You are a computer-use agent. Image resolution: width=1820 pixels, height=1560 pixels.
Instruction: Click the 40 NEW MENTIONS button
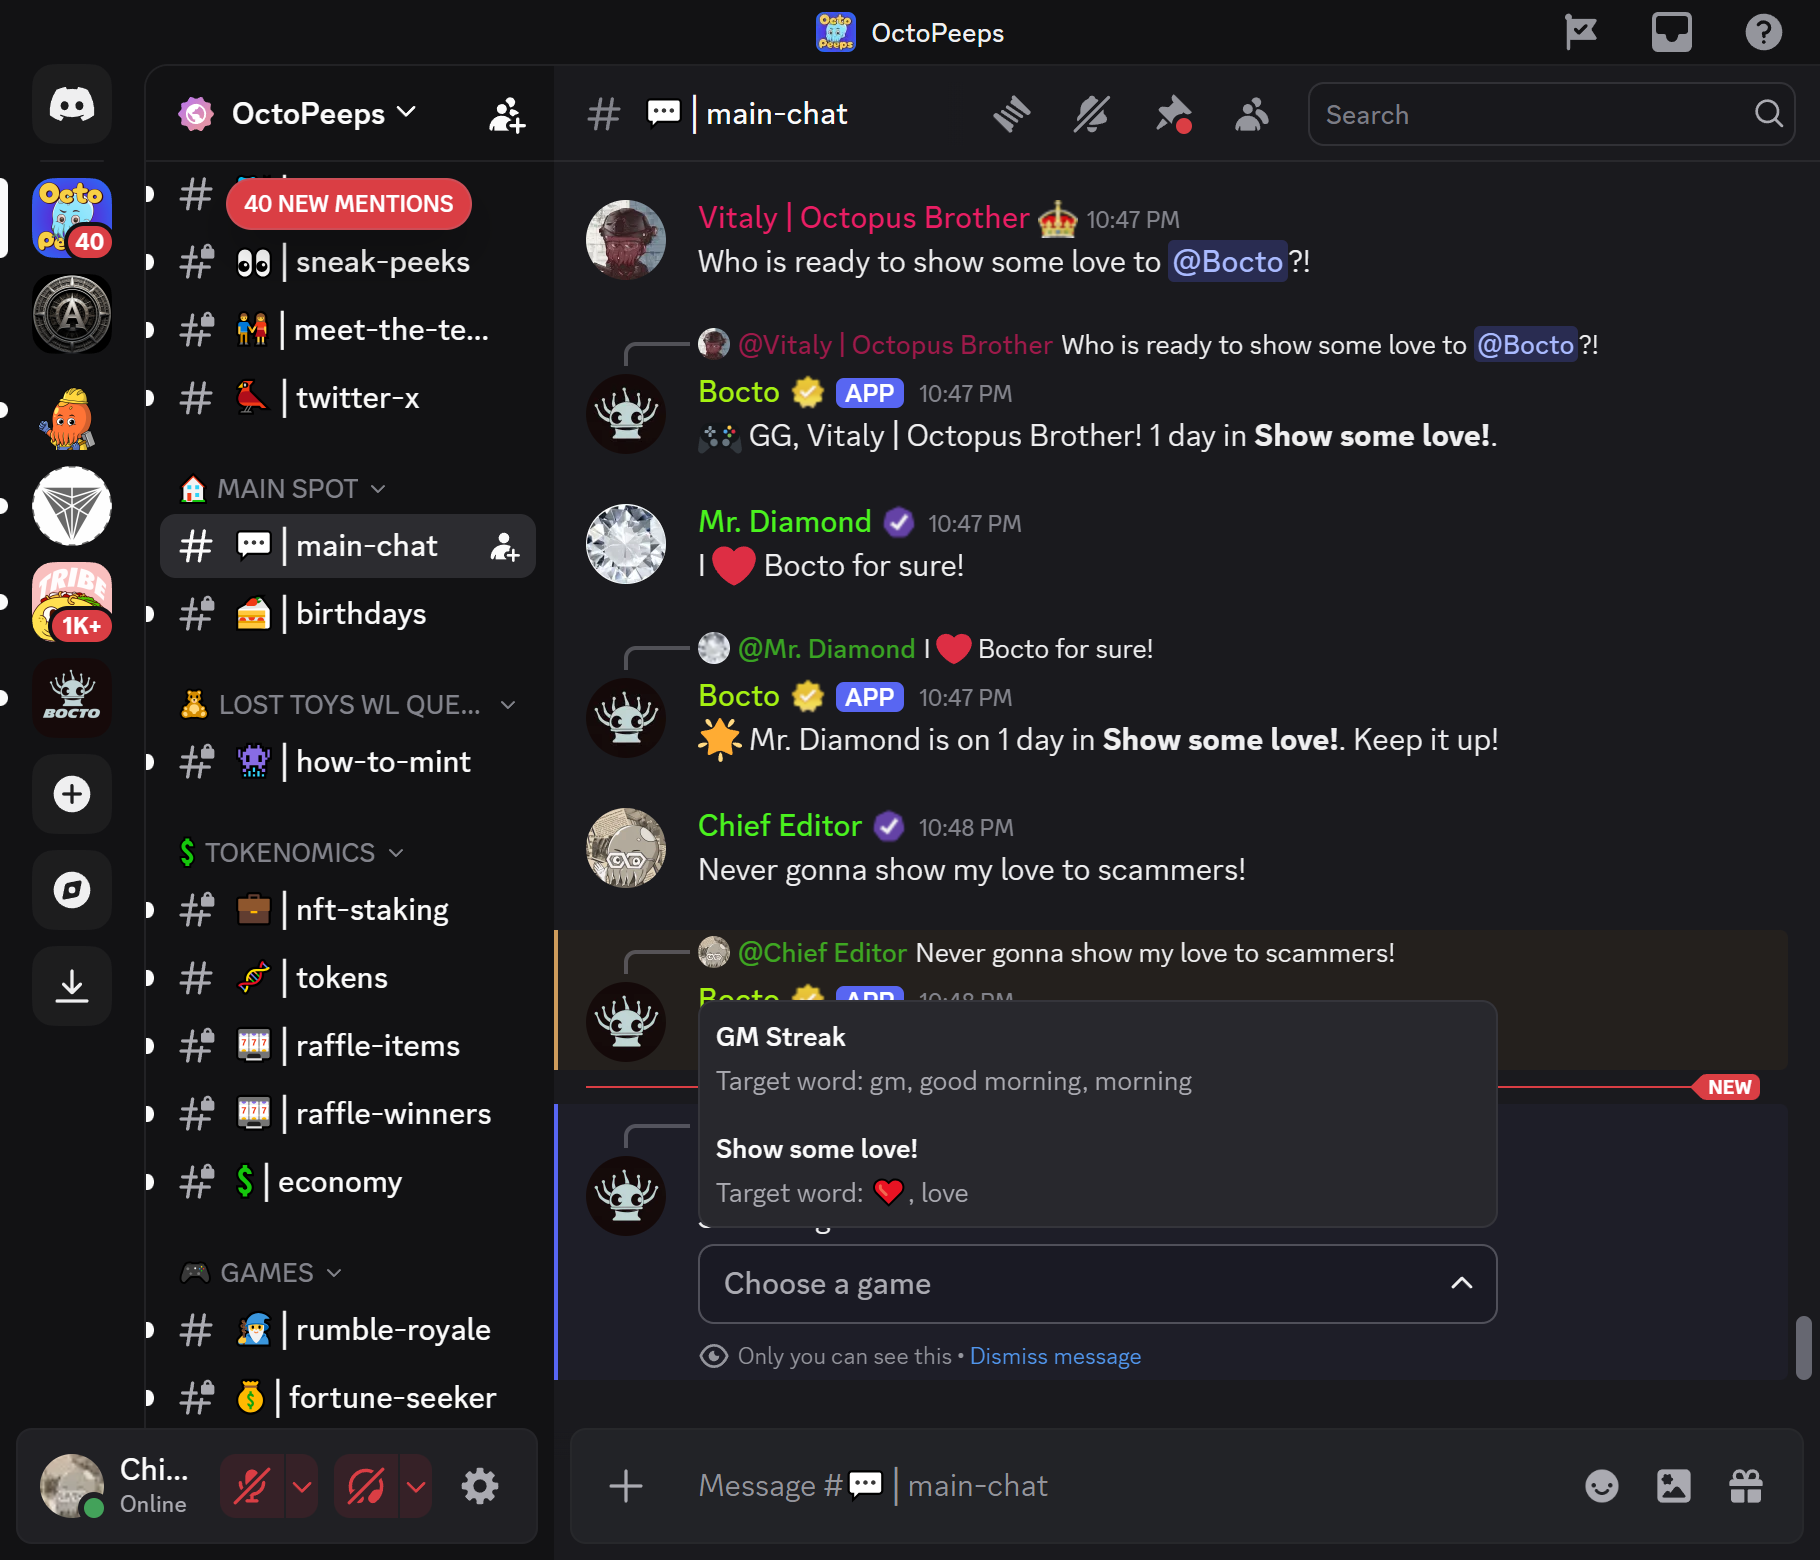[x=349, y=204]
